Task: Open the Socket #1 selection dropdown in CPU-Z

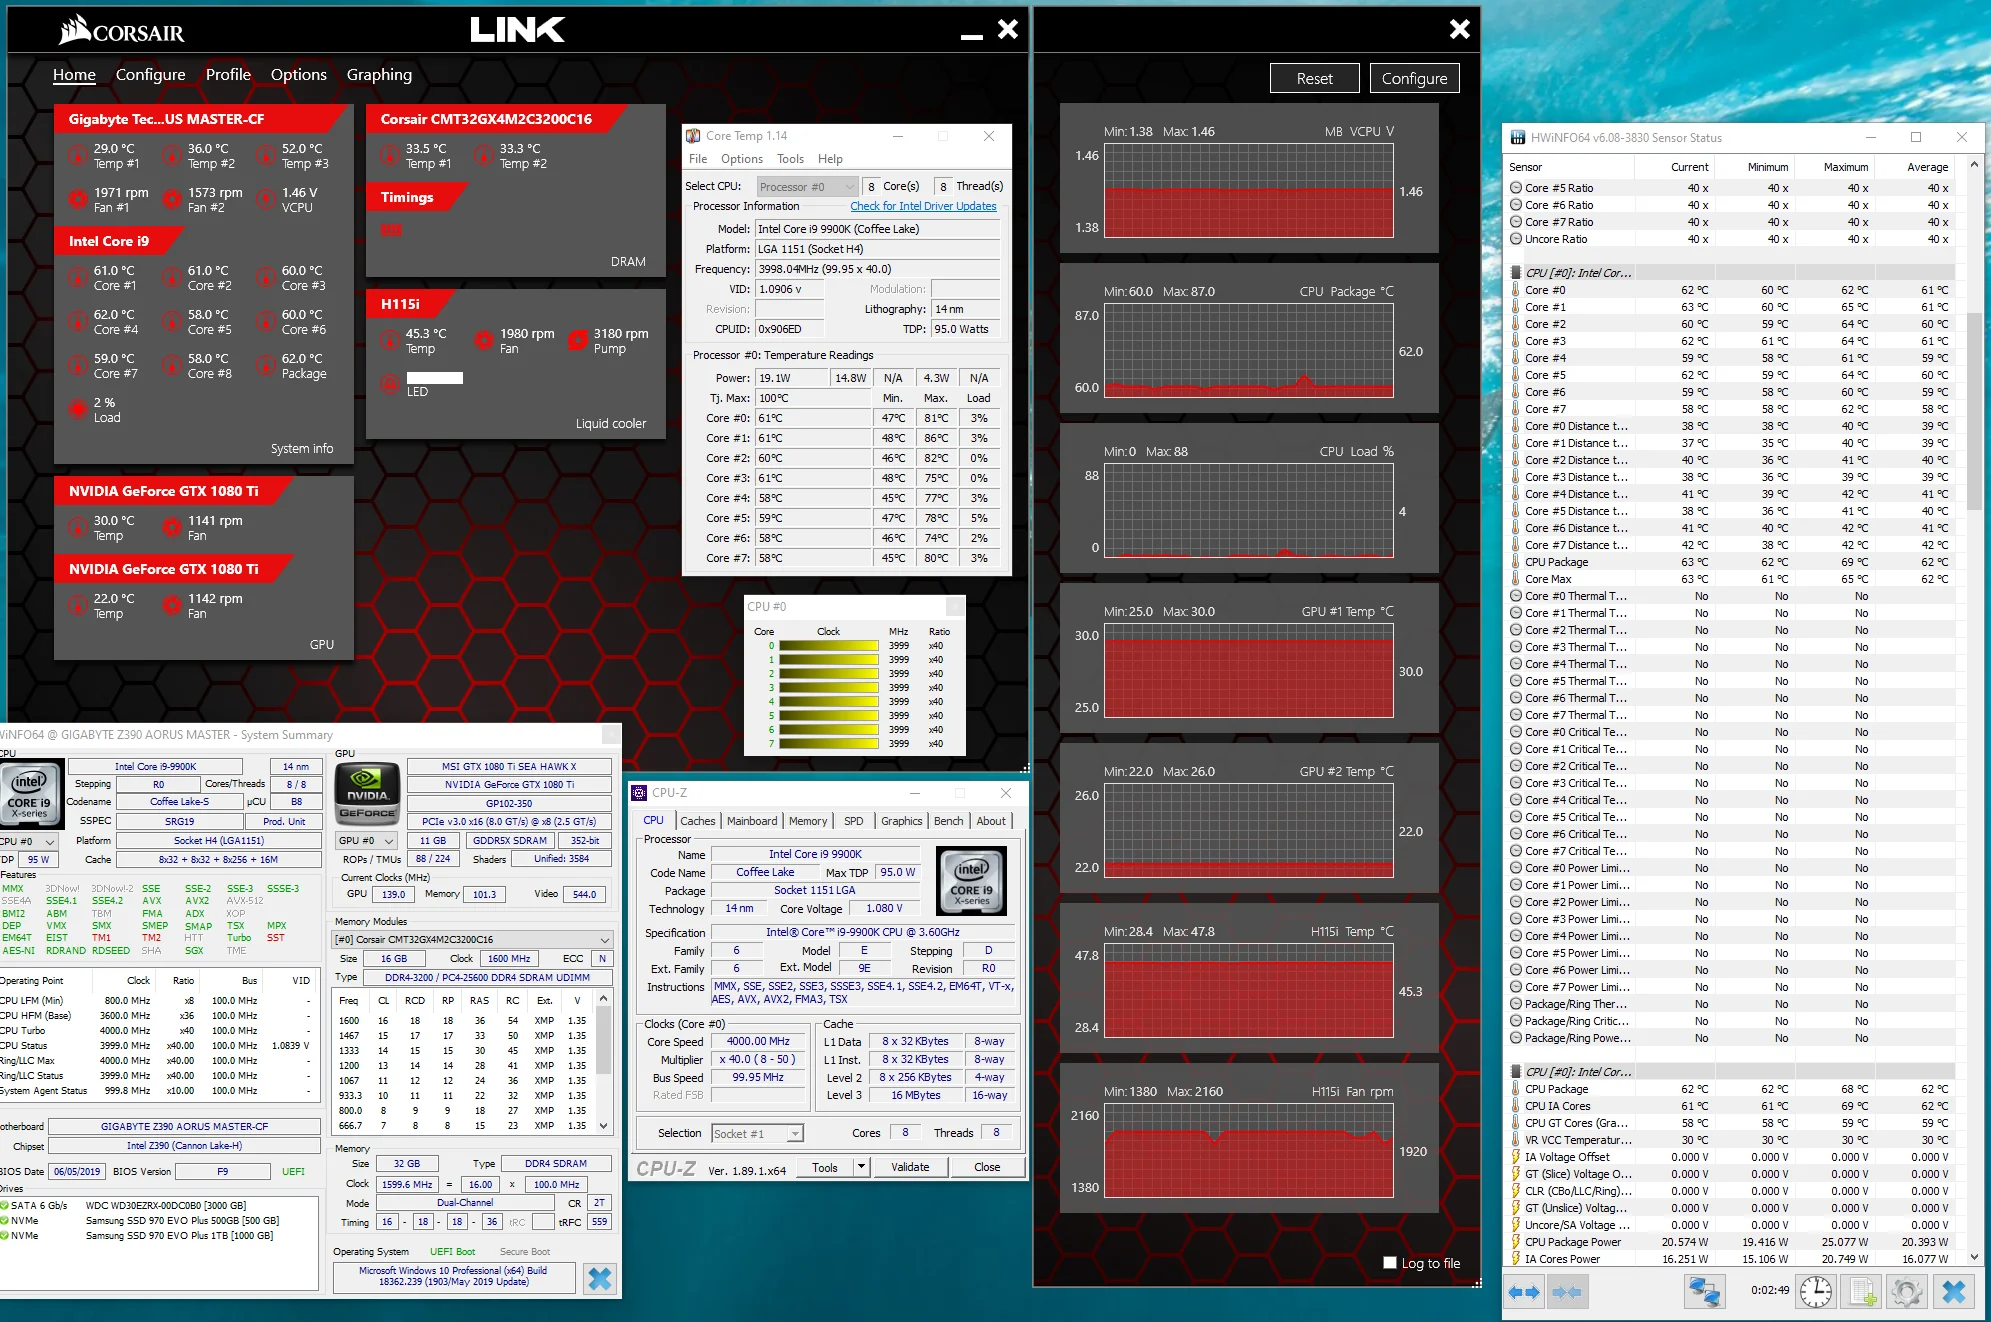Action: click(x=757, y=1133)
